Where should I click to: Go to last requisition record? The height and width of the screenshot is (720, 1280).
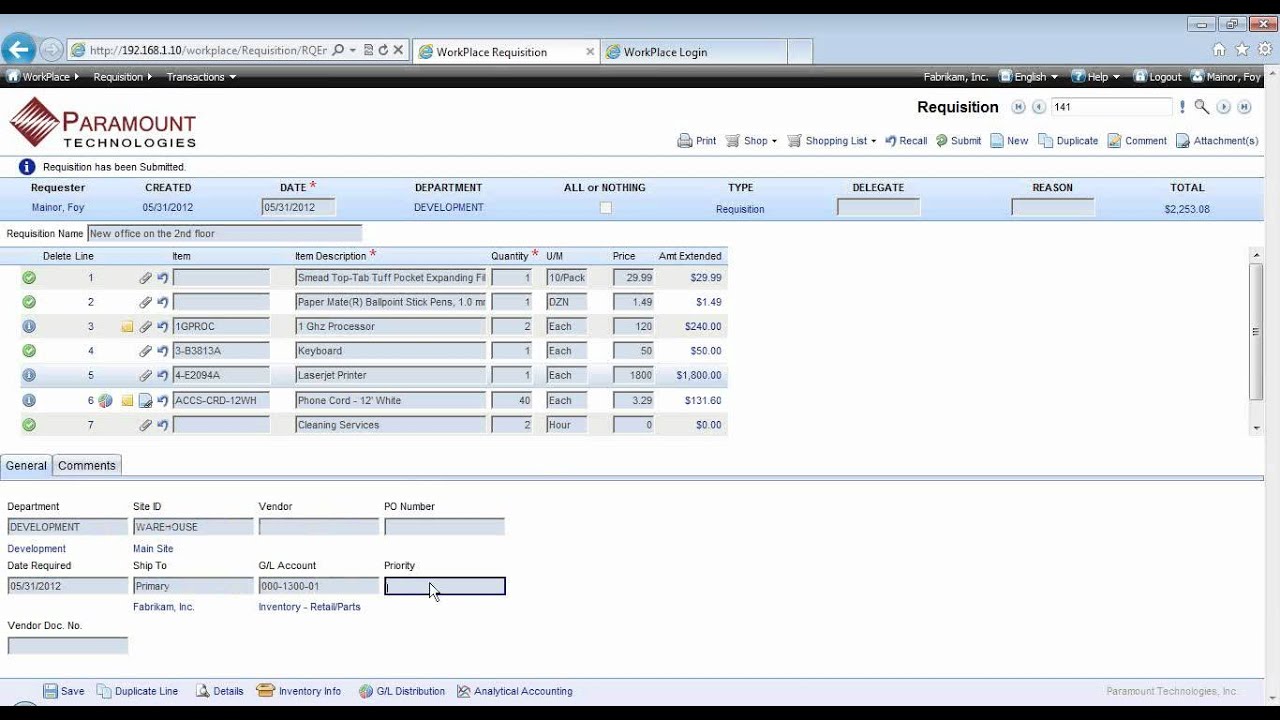(1244, 107)
